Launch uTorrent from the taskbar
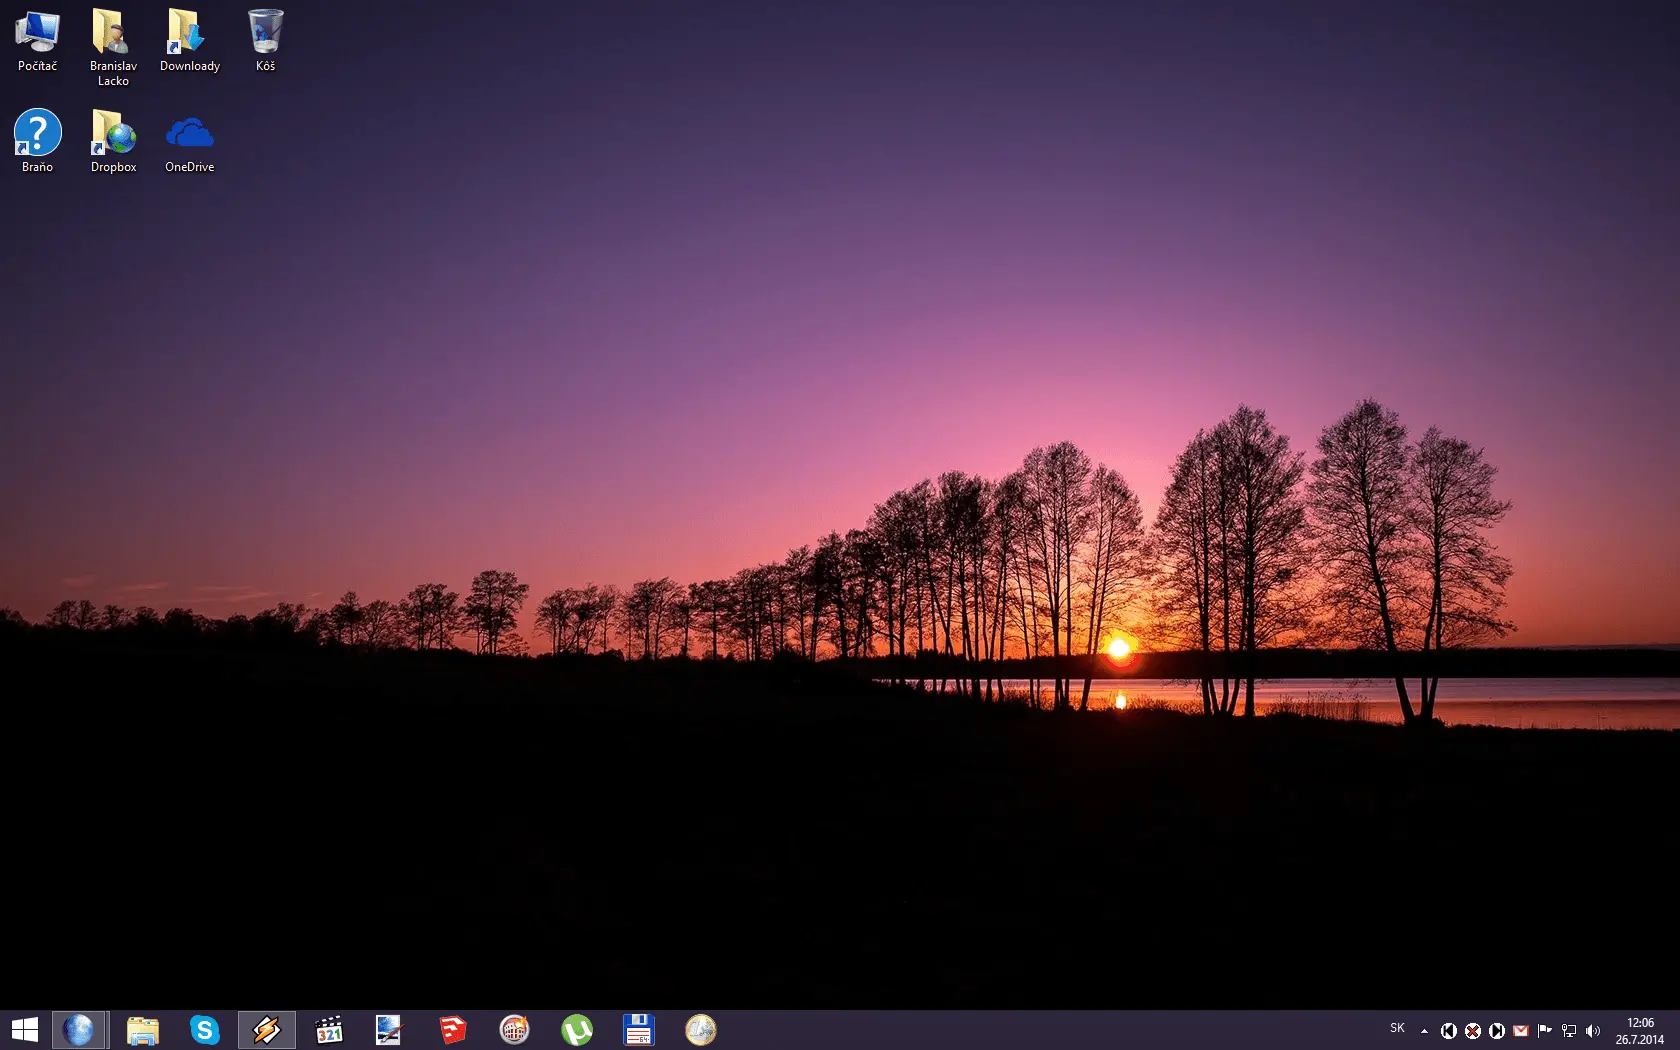This screenshot has height=1050, width=1680. [x=577, y=1030]
